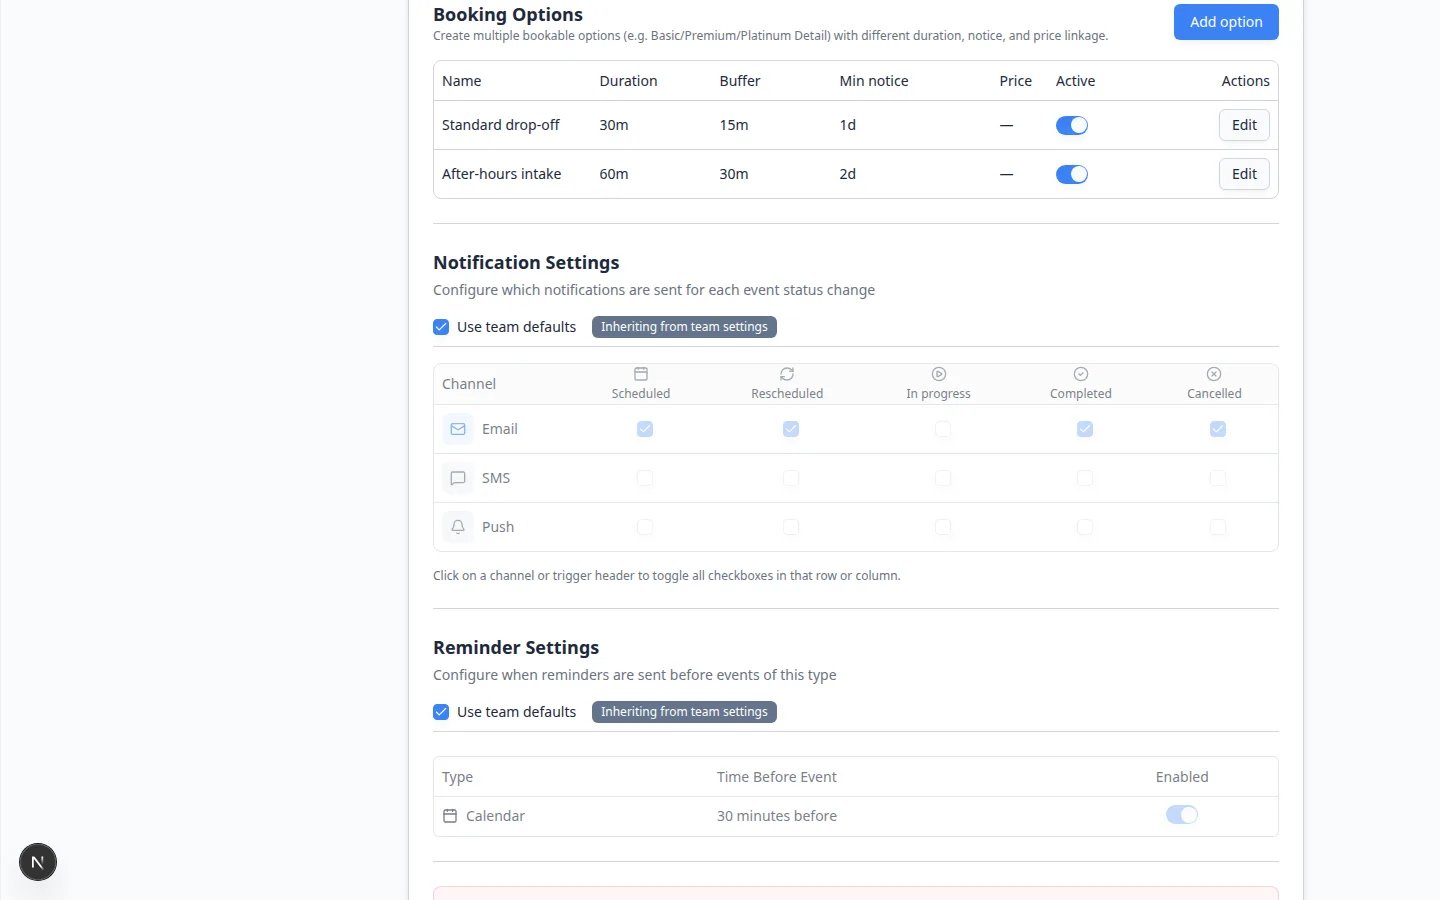Screen dimensions: 1440x900
Task: Click the Add option button
Action: (x=1226, y=22)
